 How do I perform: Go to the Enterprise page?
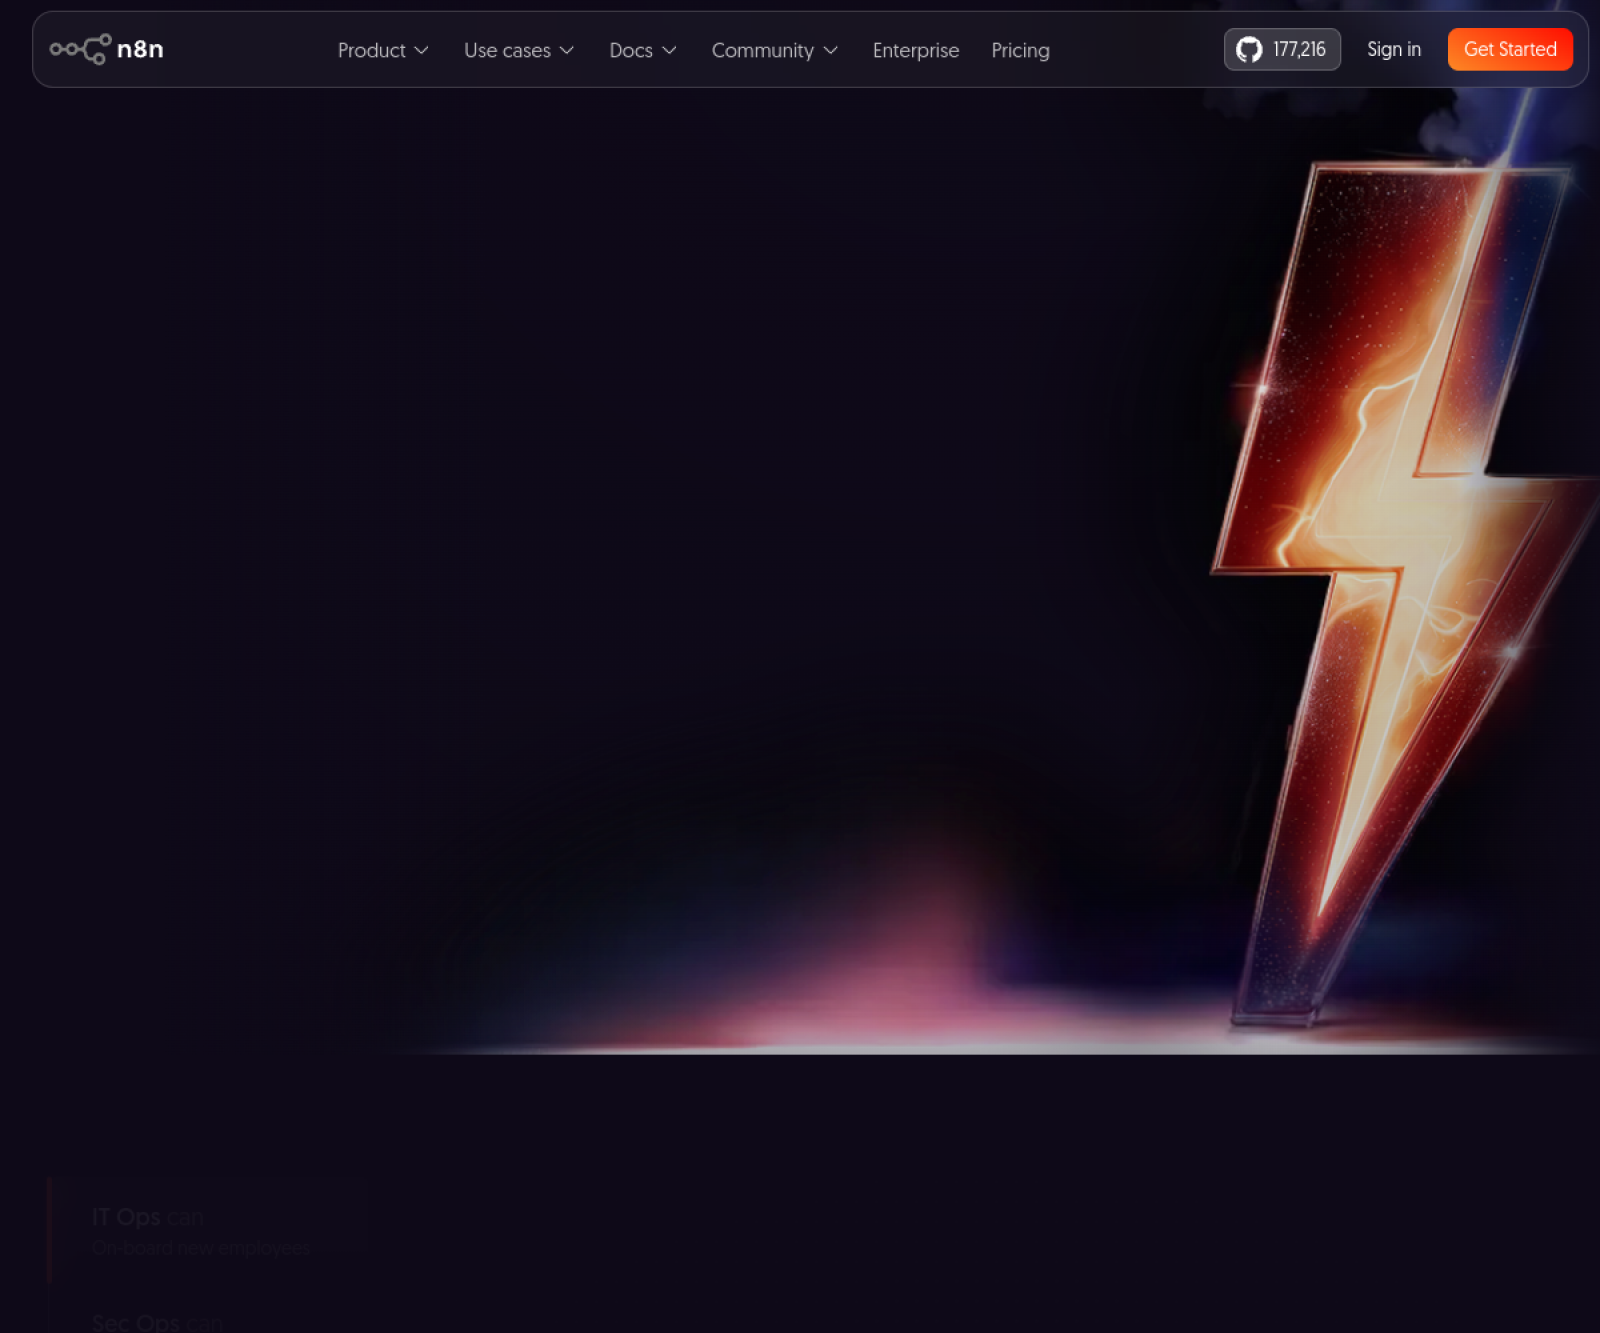915,50
